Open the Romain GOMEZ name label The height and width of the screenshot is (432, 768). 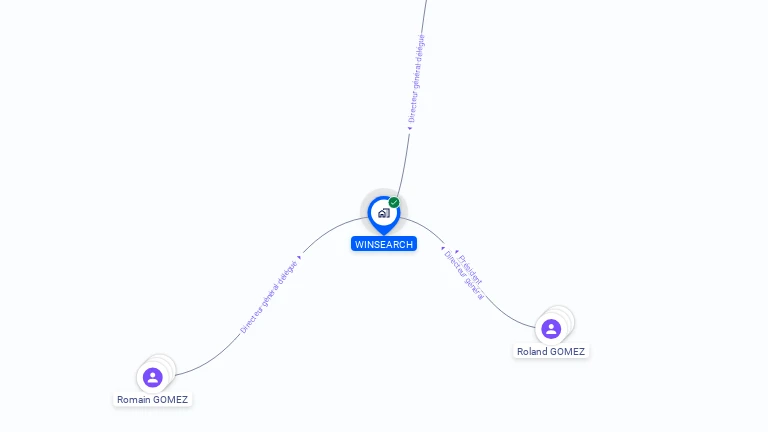coord(152,400)
